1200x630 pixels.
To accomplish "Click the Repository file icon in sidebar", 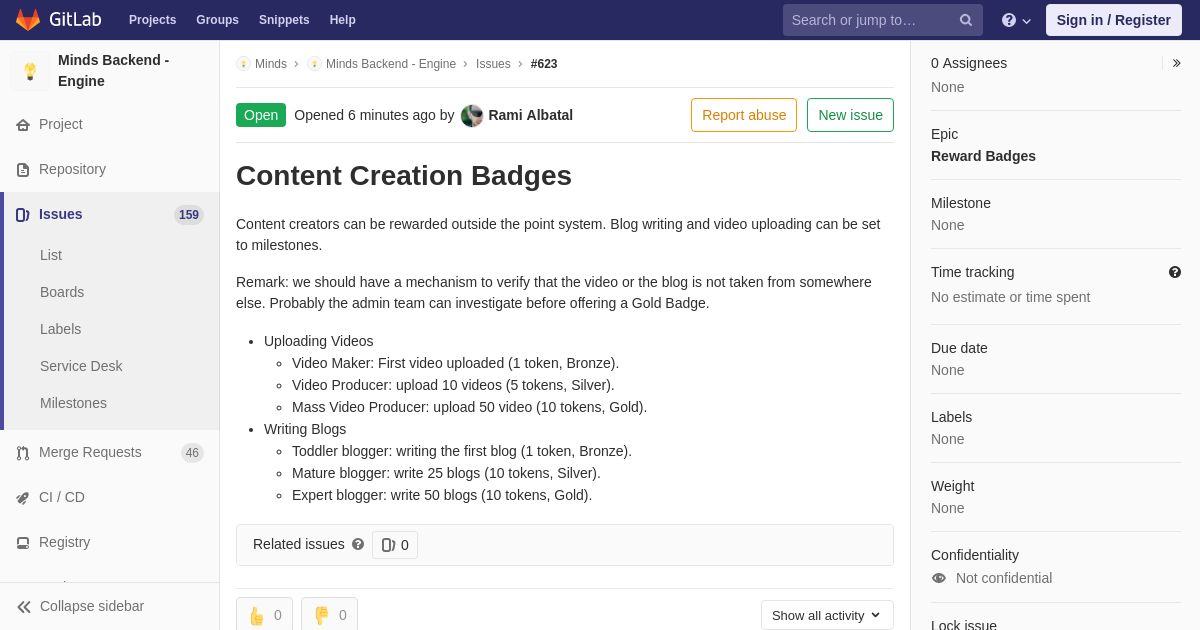I will [23, 170].
